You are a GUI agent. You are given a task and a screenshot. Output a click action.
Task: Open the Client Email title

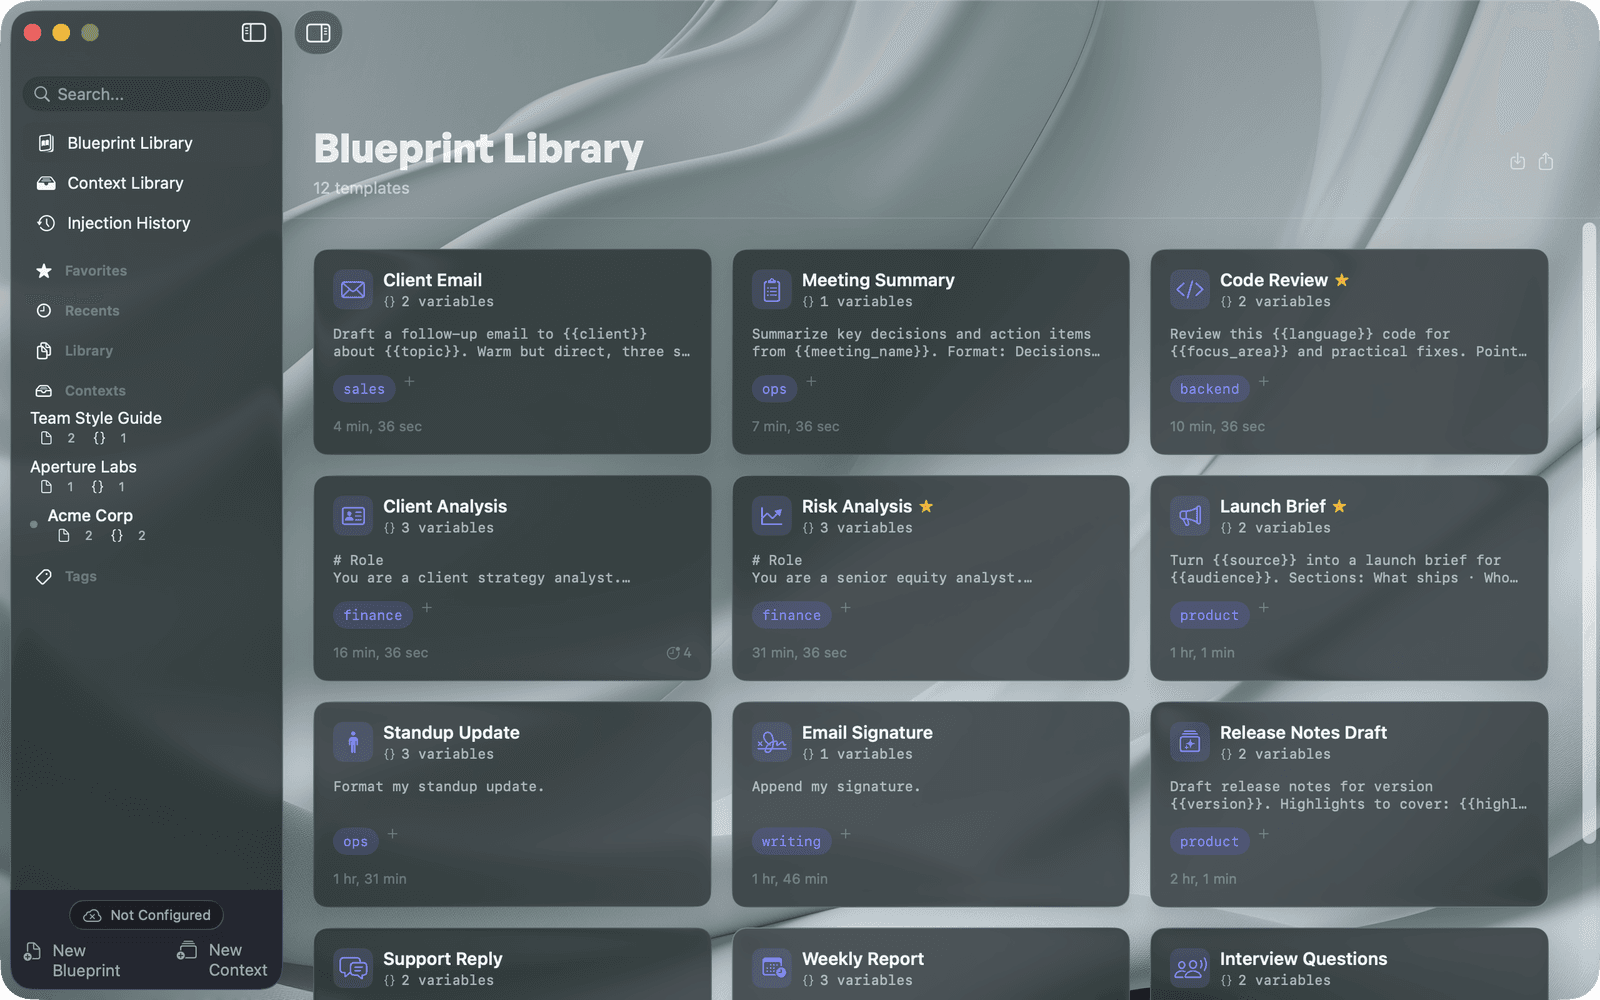coord(432,280)
